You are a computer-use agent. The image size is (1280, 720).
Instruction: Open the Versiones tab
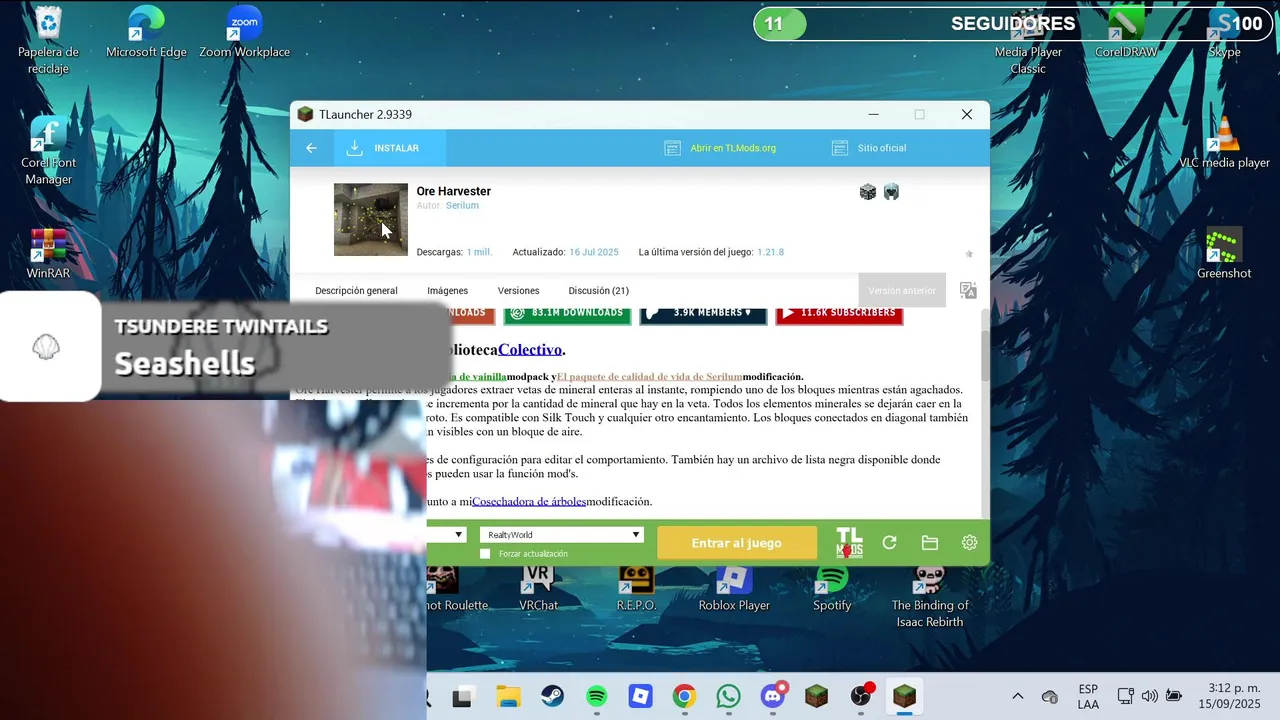pyautogui.click(x=518, y=291)
